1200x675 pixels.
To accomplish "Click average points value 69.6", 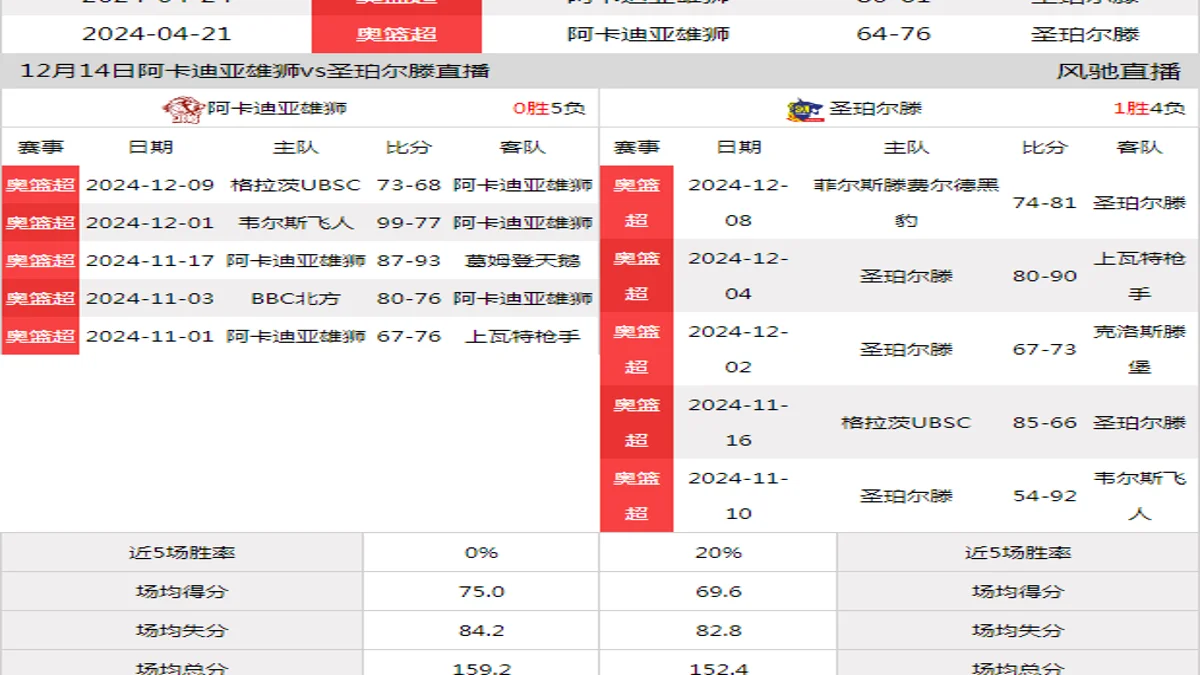I will 718,591.
